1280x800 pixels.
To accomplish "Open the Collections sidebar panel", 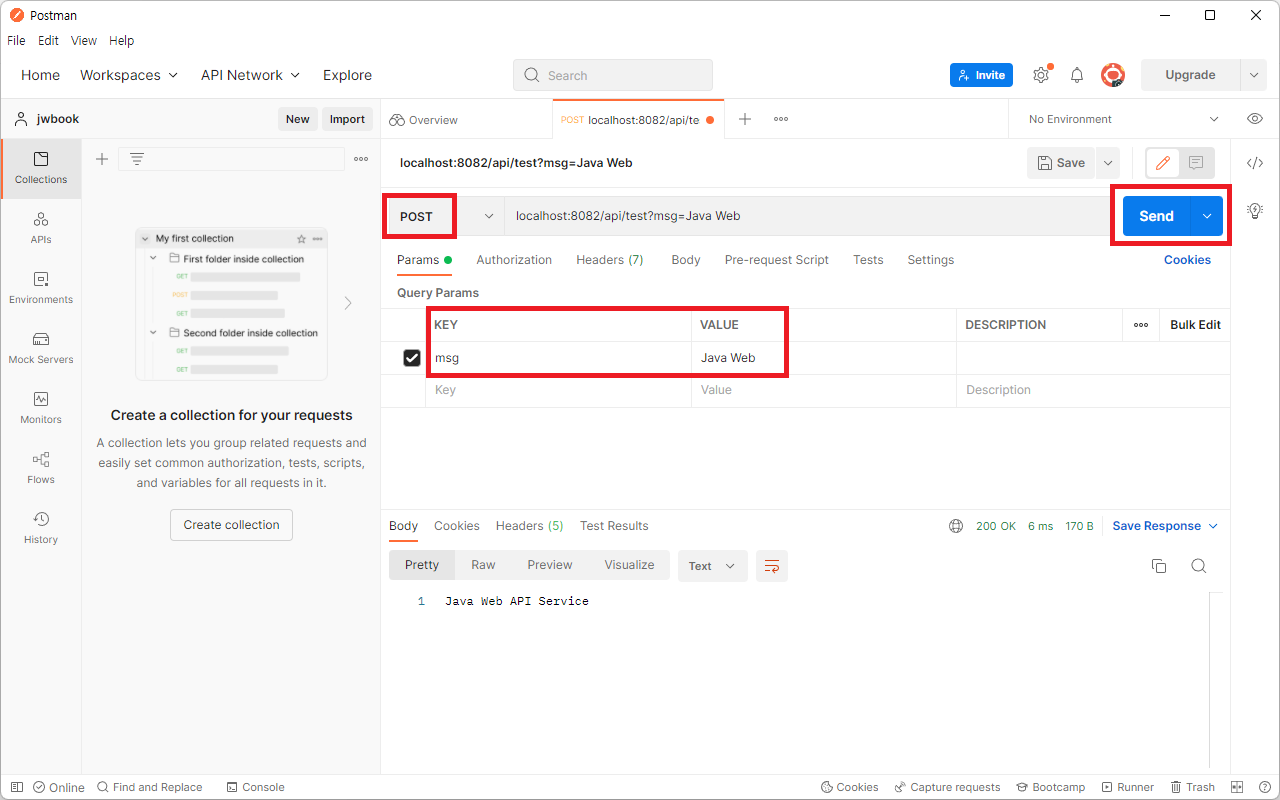I will pyautogui.click(x=41, y=168).
